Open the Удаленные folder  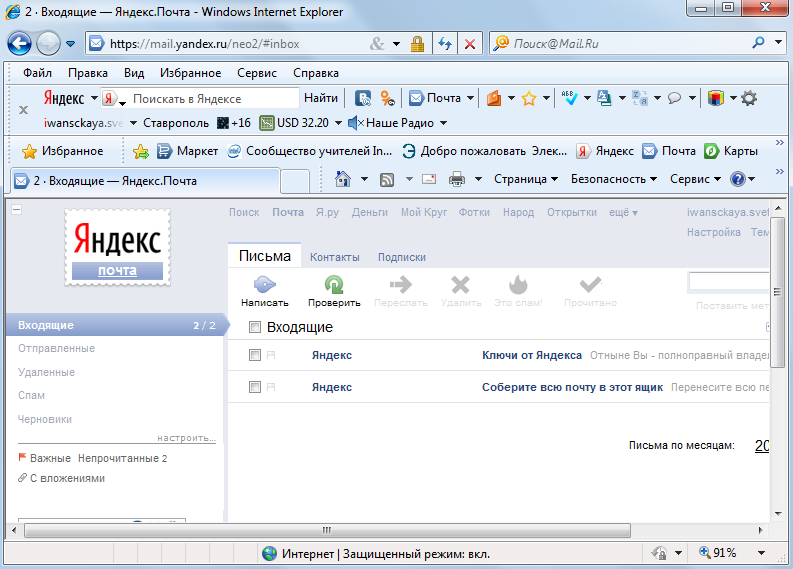(x=47, y=372)
